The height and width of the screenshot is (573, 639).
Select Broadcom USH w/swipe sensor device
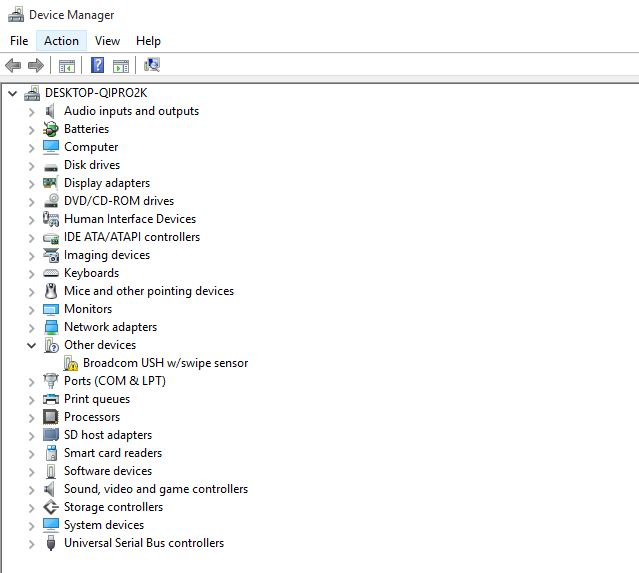coord(165,363)
